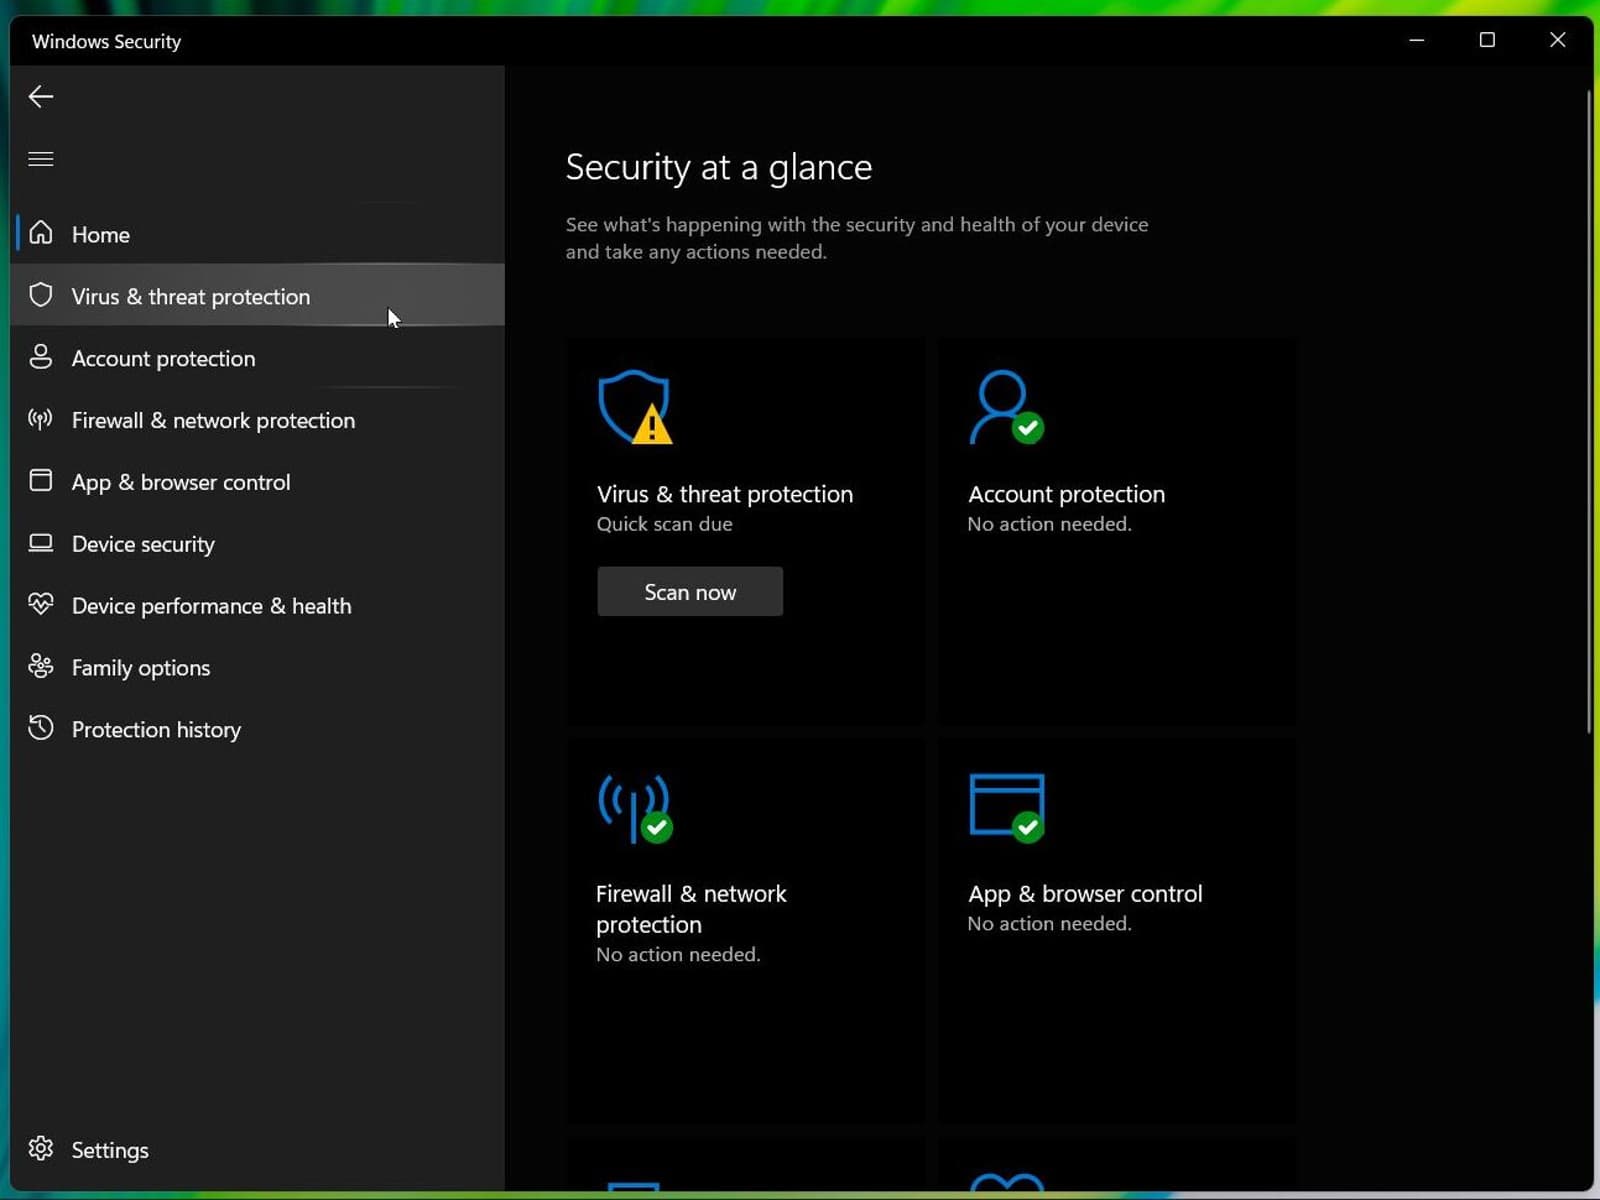
Task: Click the warning shield icon on Virus card
Action: point(635,407)
